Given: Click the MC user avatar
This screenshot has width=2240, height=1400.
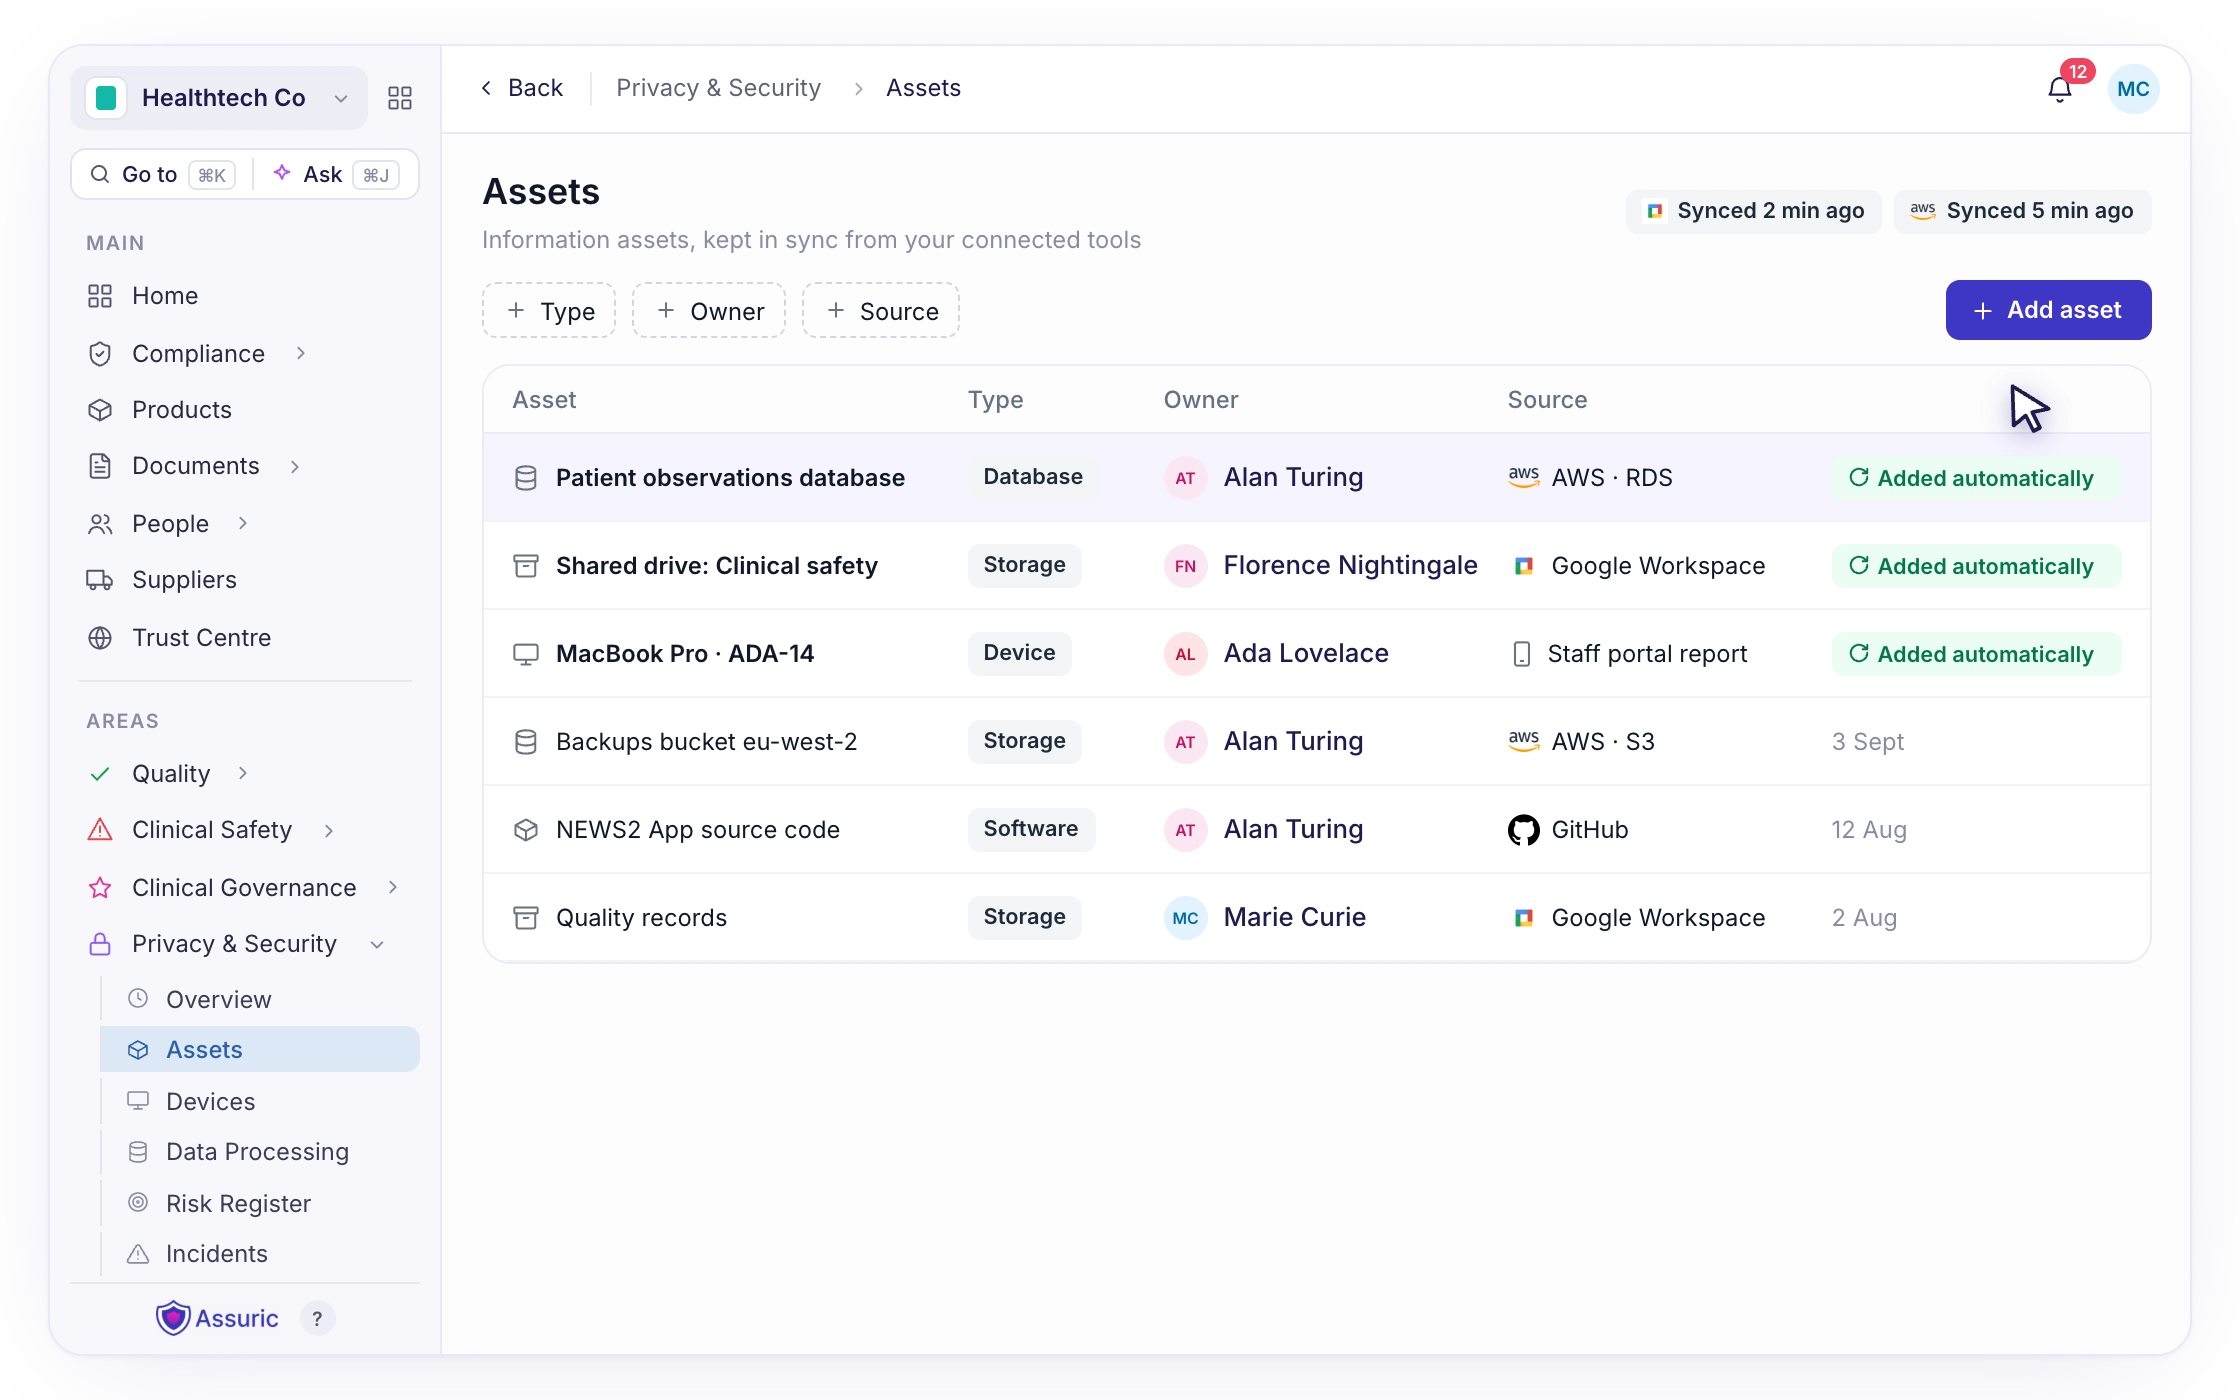Looking at the screenshot, I should point(2133,89).
